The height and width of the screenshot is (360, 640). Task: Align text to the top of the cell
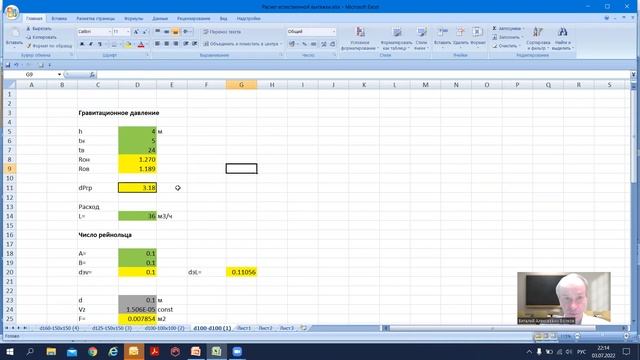tap(158, 31)
